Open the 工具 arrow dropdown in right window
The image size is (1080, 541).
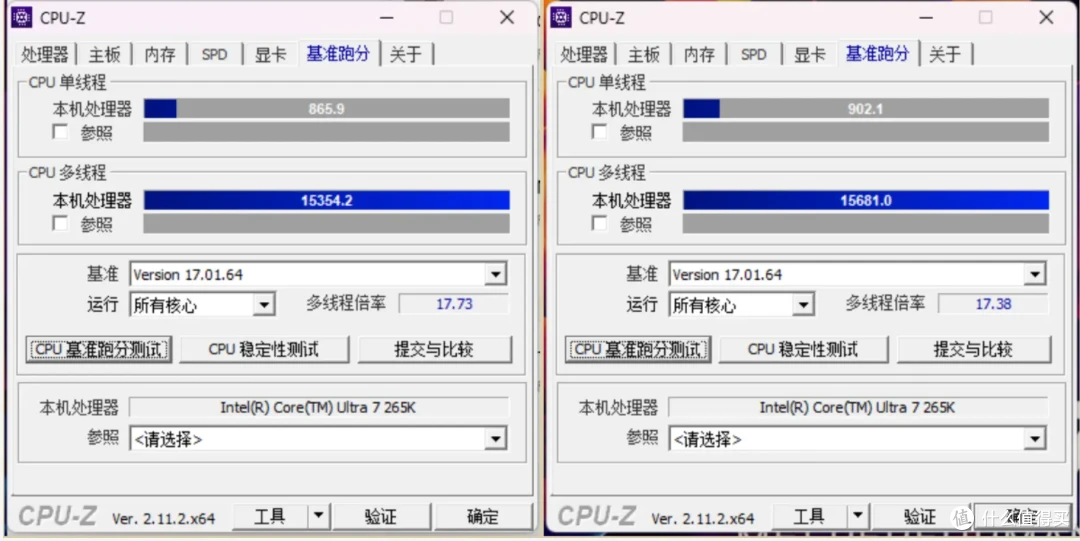coord(858,516)
